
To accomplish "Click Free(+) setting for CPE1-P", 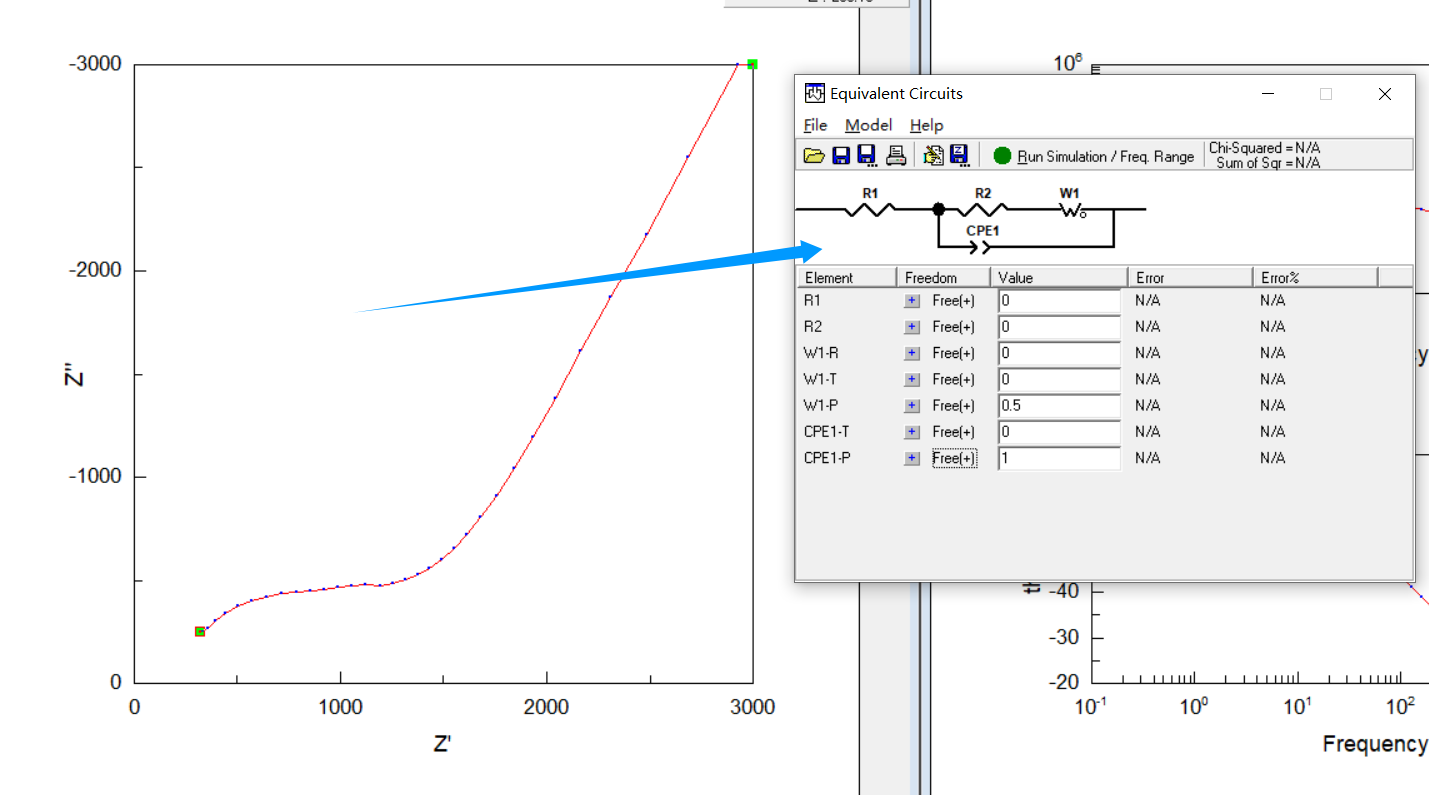I will 953,458.
